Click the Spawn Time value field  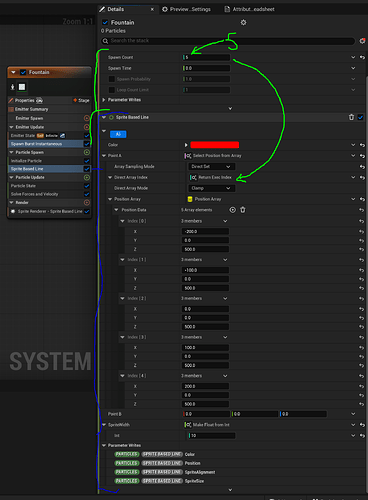[x=206, y=68]
